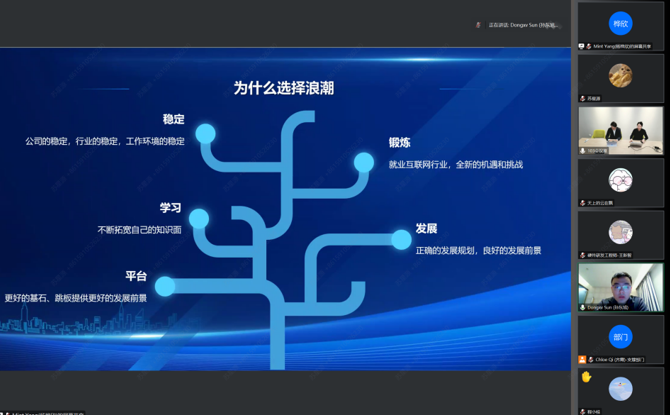Select the blue 桦欣 avatar tile

click(620, 23)
